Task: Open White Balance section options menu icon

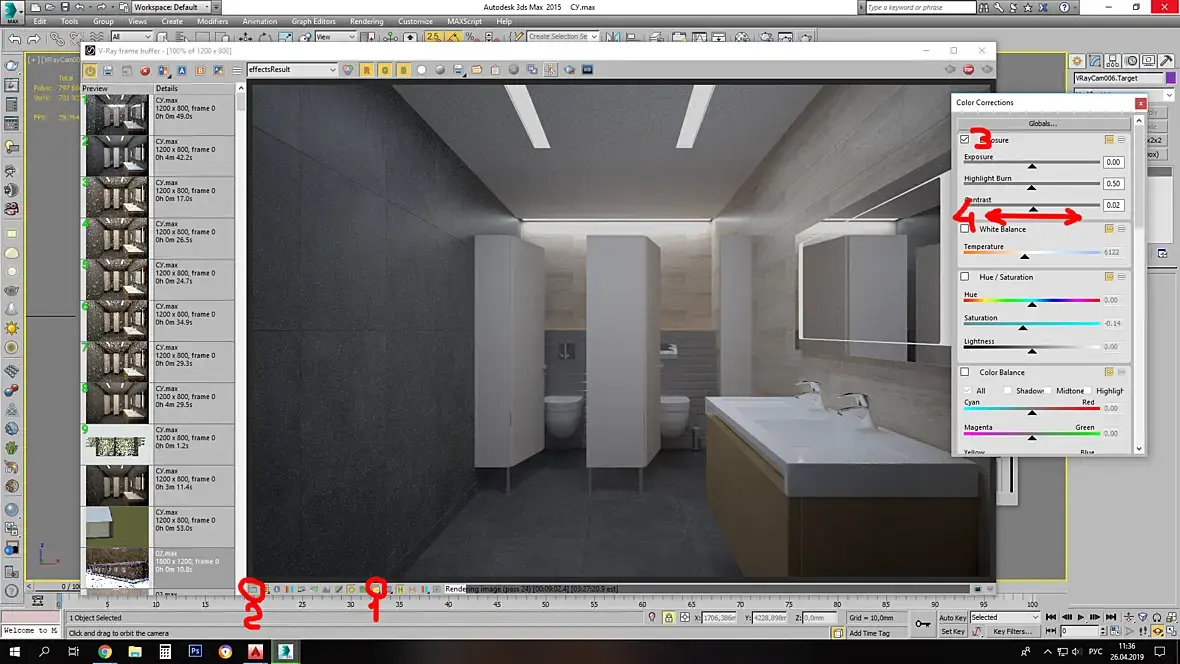Action: [1121, 229]
